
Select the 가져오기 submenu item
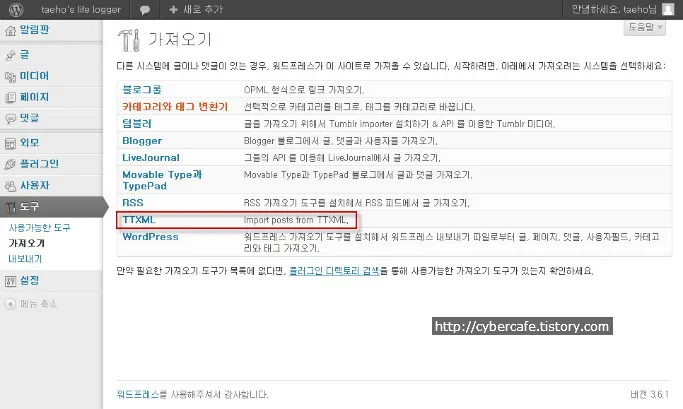pos(27,243)
